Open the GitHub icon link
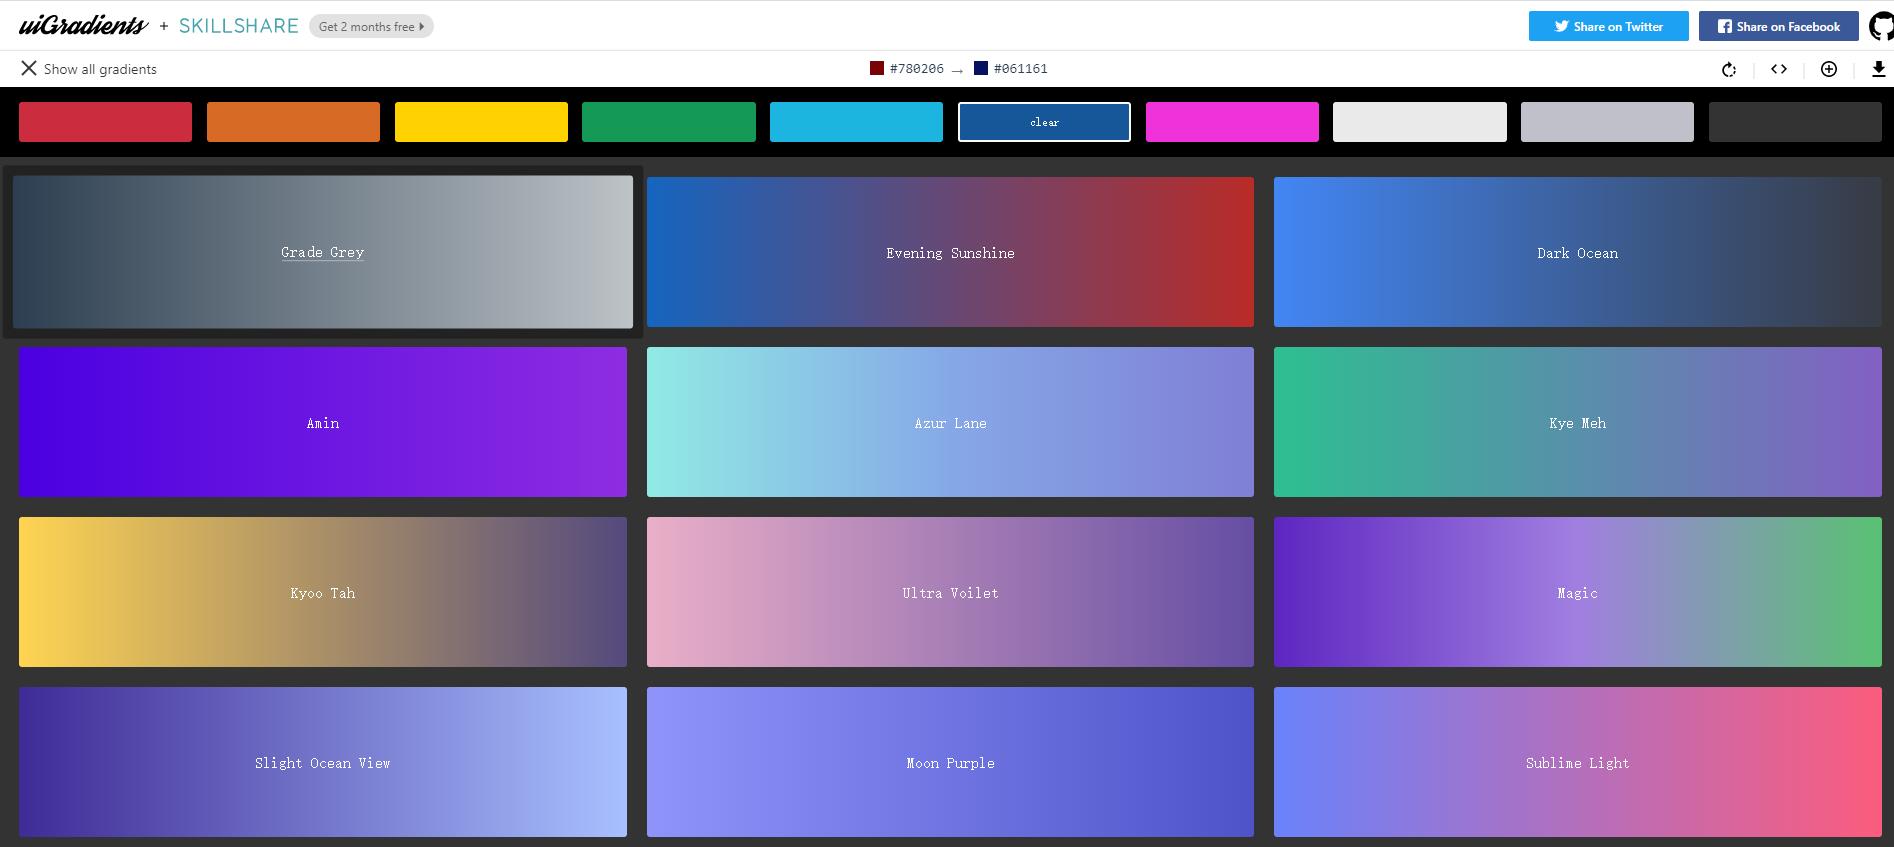Screen dimensions: 1894x847 1881,26
